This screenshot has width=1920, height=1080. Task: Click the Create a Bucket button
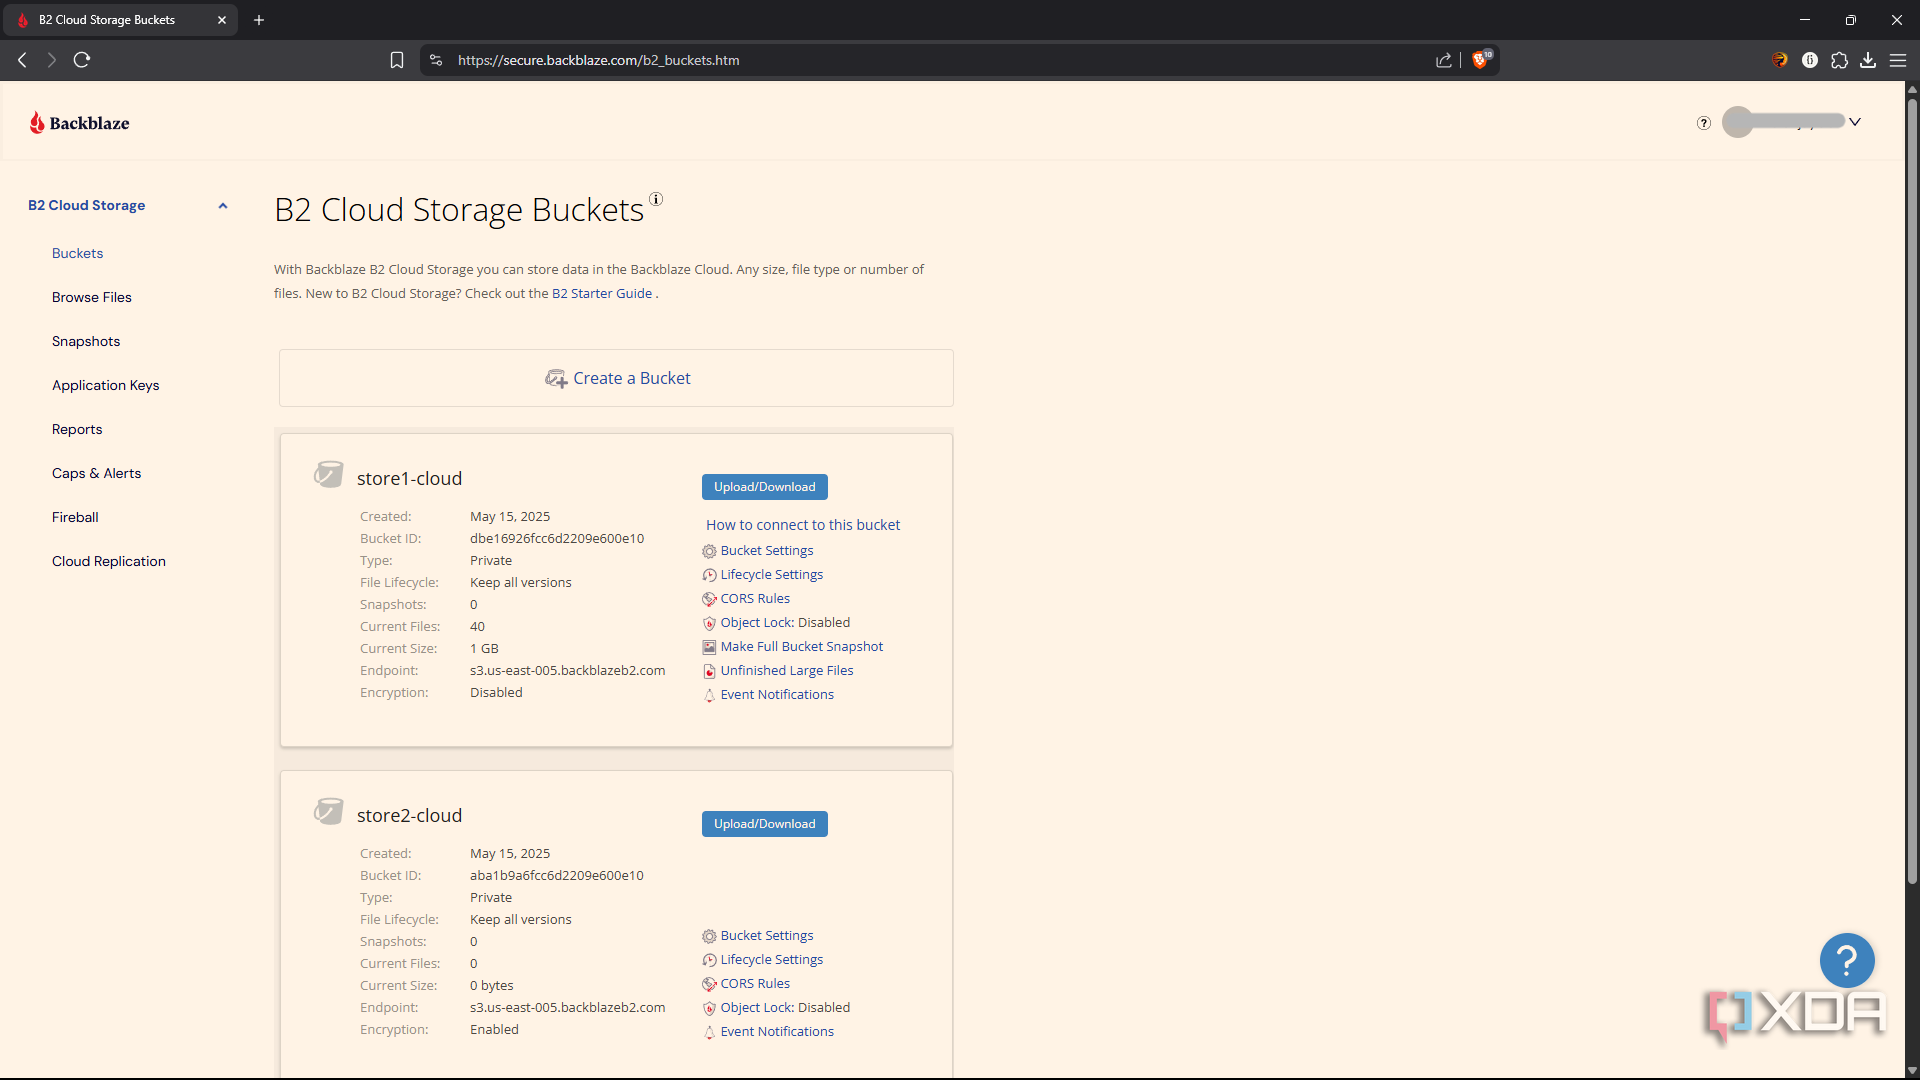click(616, 378)
